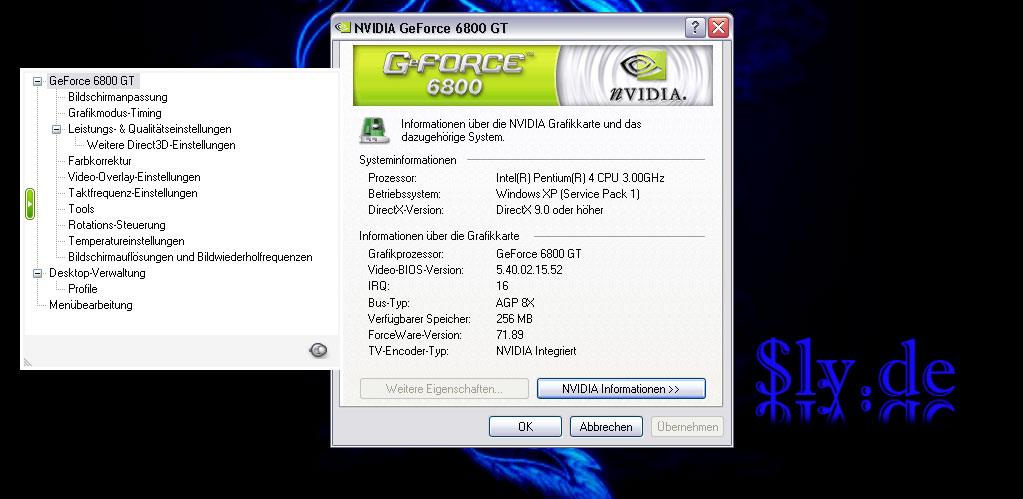1023x499 pixels.
Task: Open Grafikmodus-Timing page
Action: coord(115,113)
